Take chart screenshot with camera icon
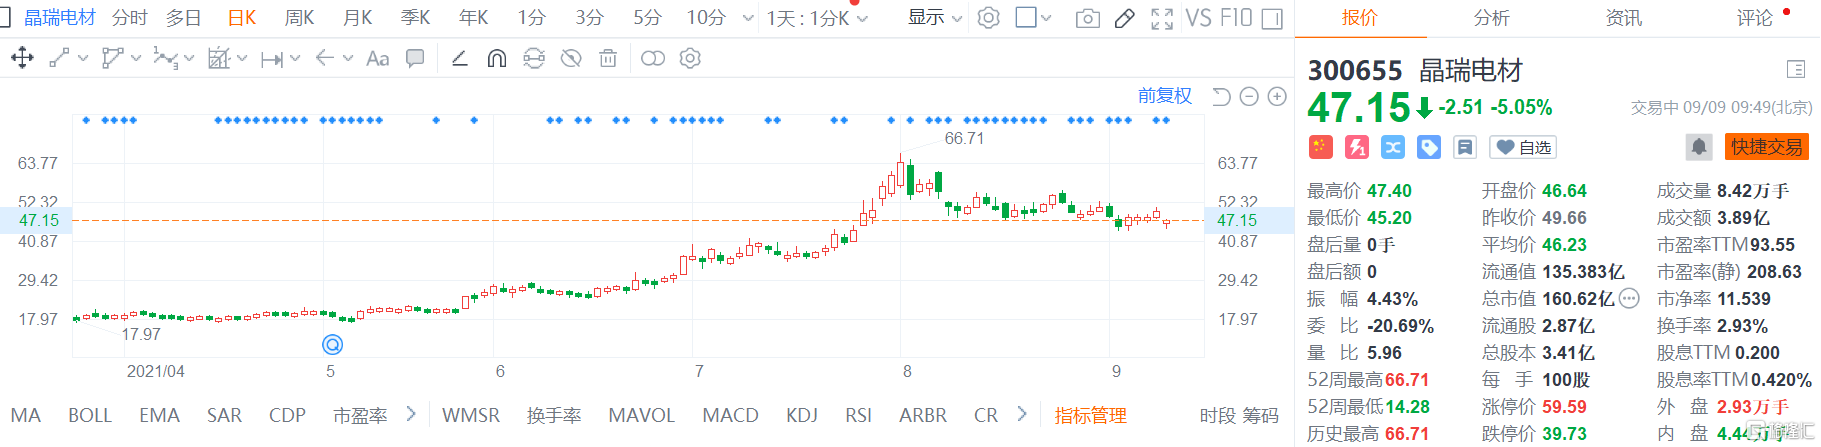Screen dimensions: 1821x447 (1087, 18)
